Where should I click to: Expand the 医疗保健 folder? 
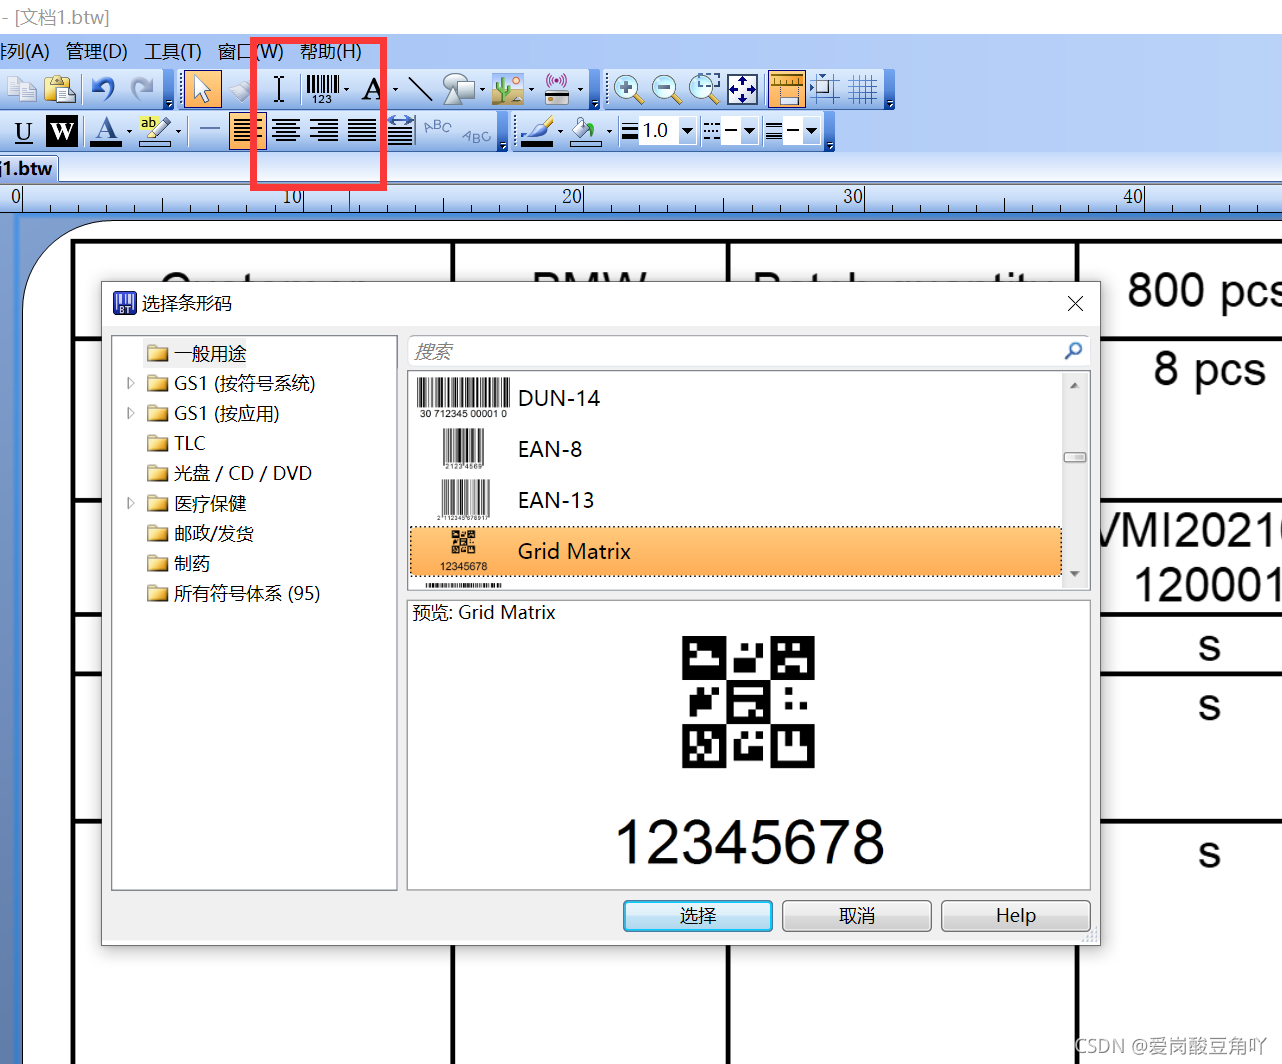click(x=130, y=503)
